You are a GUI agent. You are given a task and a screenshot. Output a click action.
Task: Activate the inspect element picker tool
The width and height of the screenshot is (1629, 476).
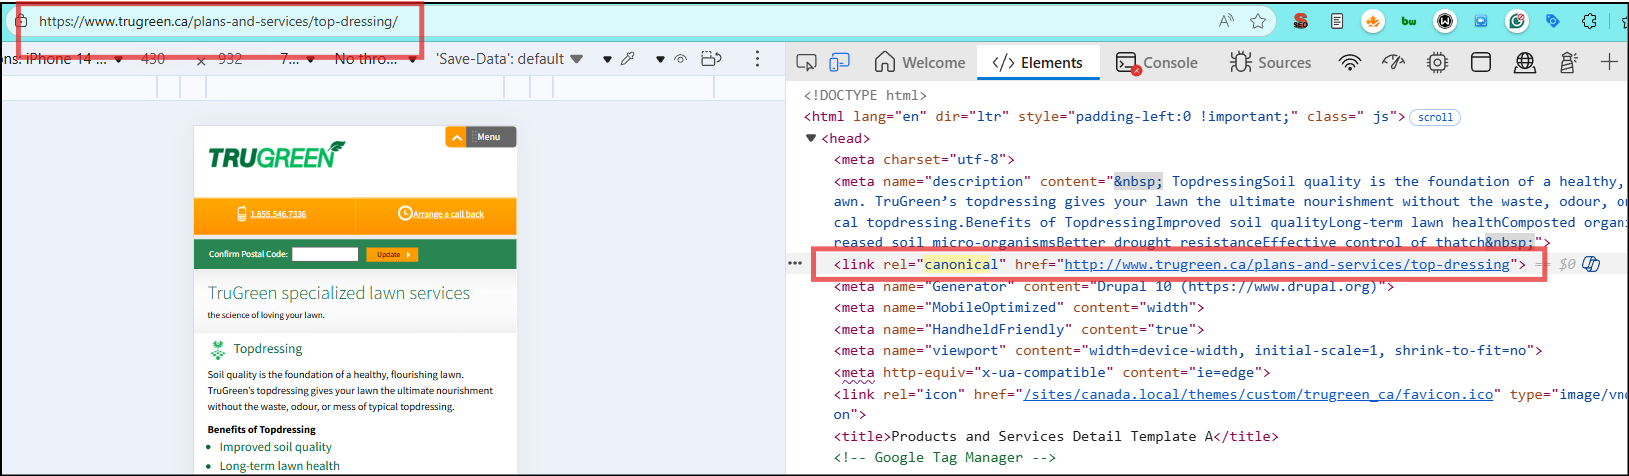coord(806,62)
